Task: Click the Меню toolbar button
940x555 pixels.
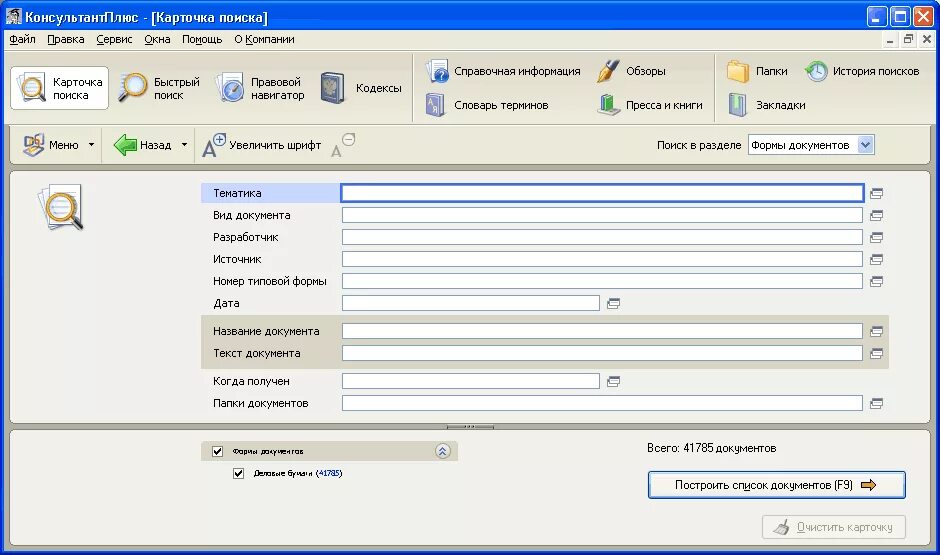Action: click(x=51, y=144)
